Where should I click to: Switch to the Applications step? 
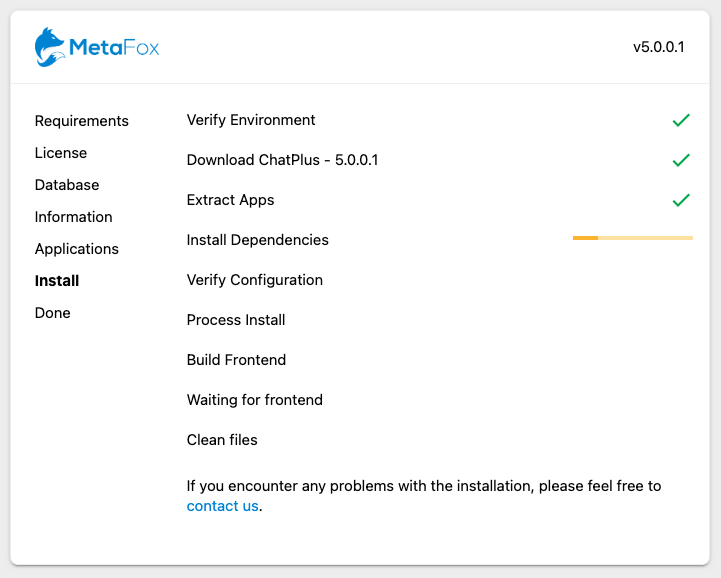77,249
